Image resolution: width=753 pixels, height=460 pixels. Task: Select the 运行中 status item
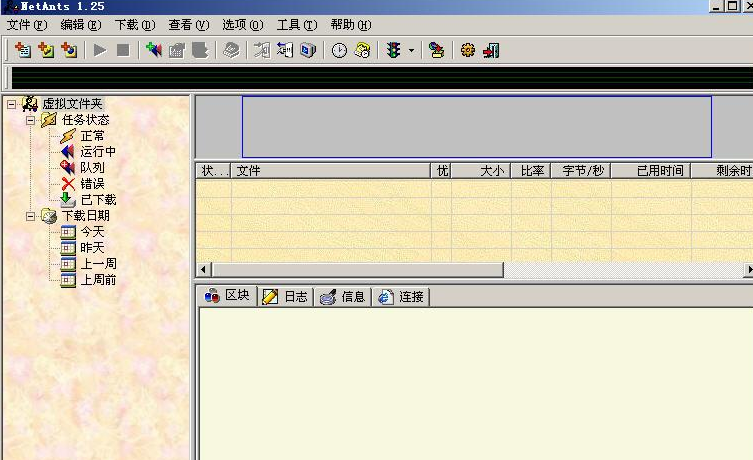pyautogui.click(x=98, y=152)
